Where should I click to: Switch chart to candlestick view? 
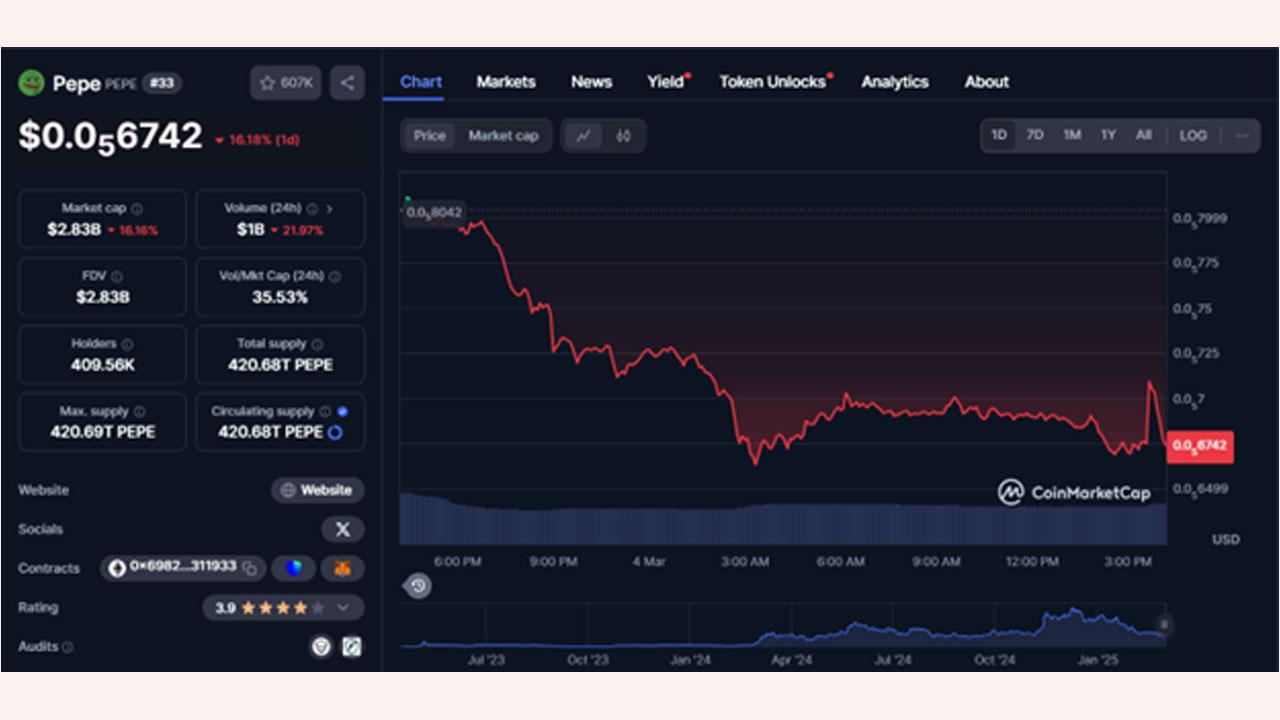click(x=624, y=136)
